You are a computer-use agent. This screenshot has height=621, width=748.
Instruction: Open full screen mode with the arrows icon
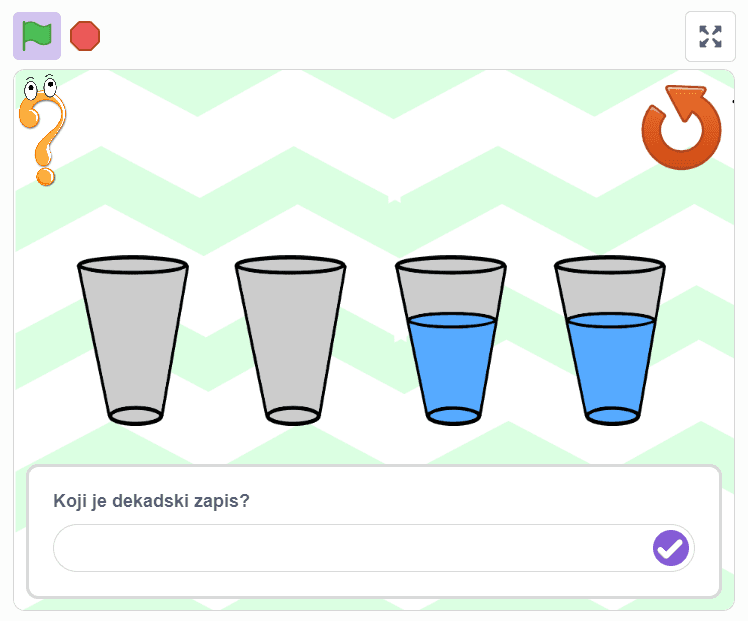point(710,37)
